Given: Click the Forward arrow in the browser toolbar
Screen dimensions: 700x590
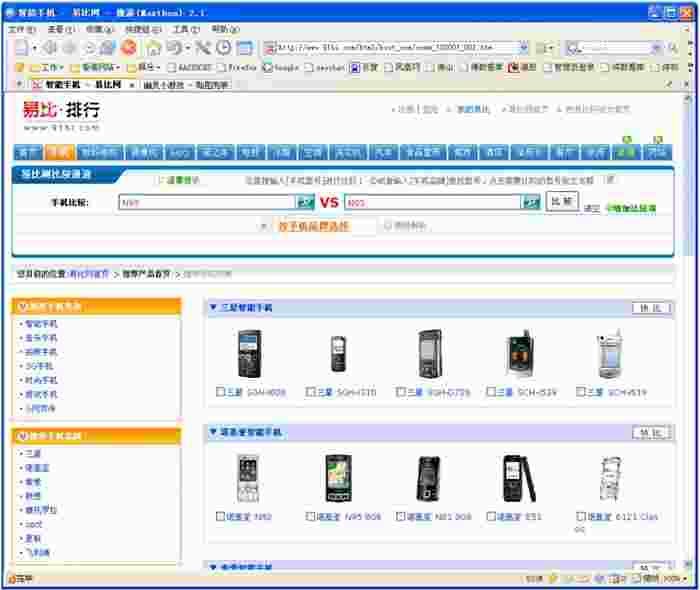Looking at the screenshot, I should pos(68,47).
